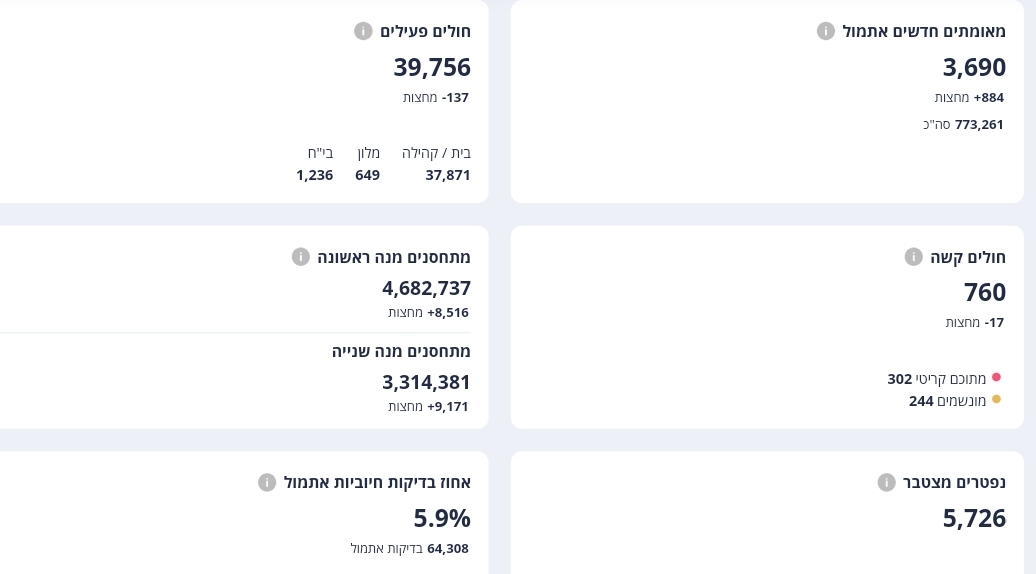
Task: Select the 5.9% positive tests value
Action: 442,518
